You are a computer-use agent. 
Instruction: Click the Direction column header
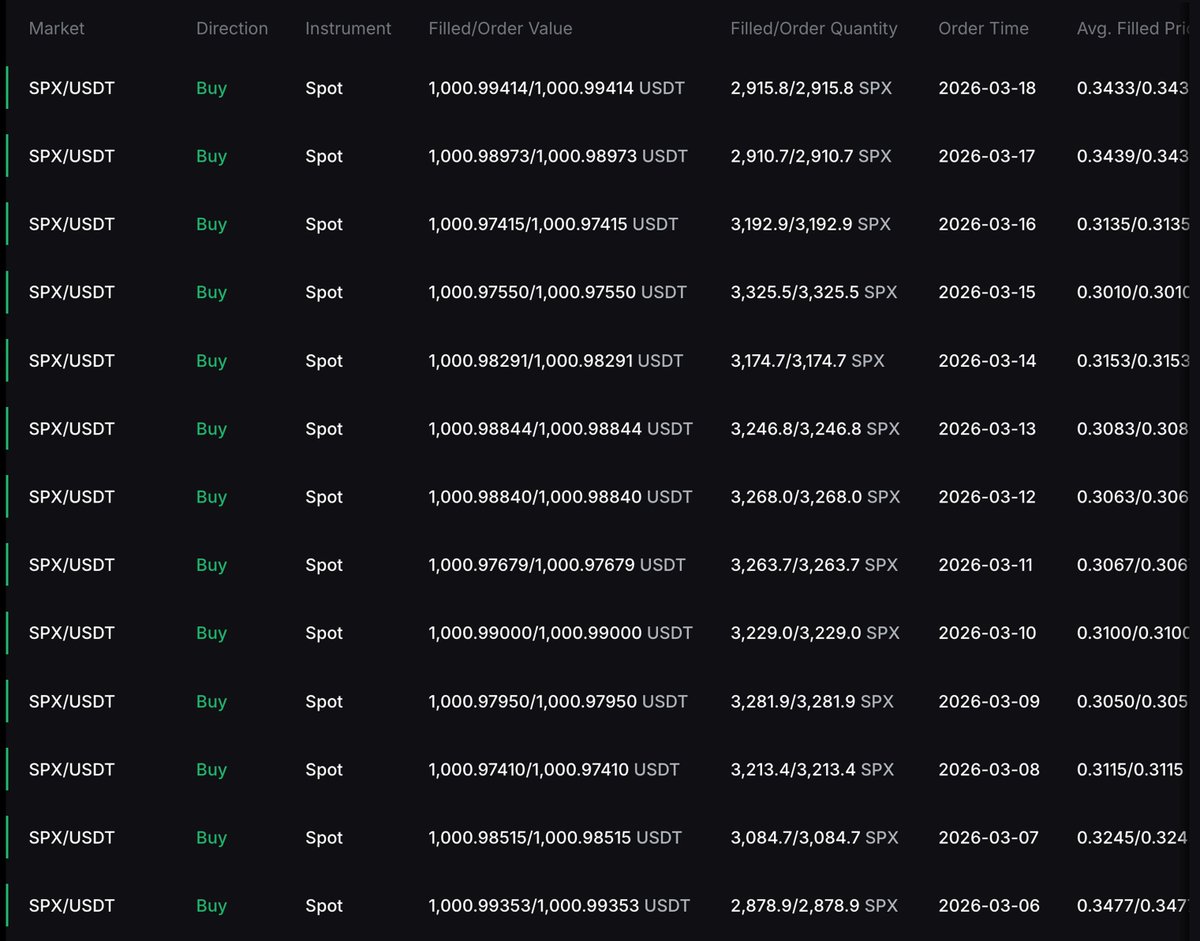pyautogui.click(x=232, y=29)
